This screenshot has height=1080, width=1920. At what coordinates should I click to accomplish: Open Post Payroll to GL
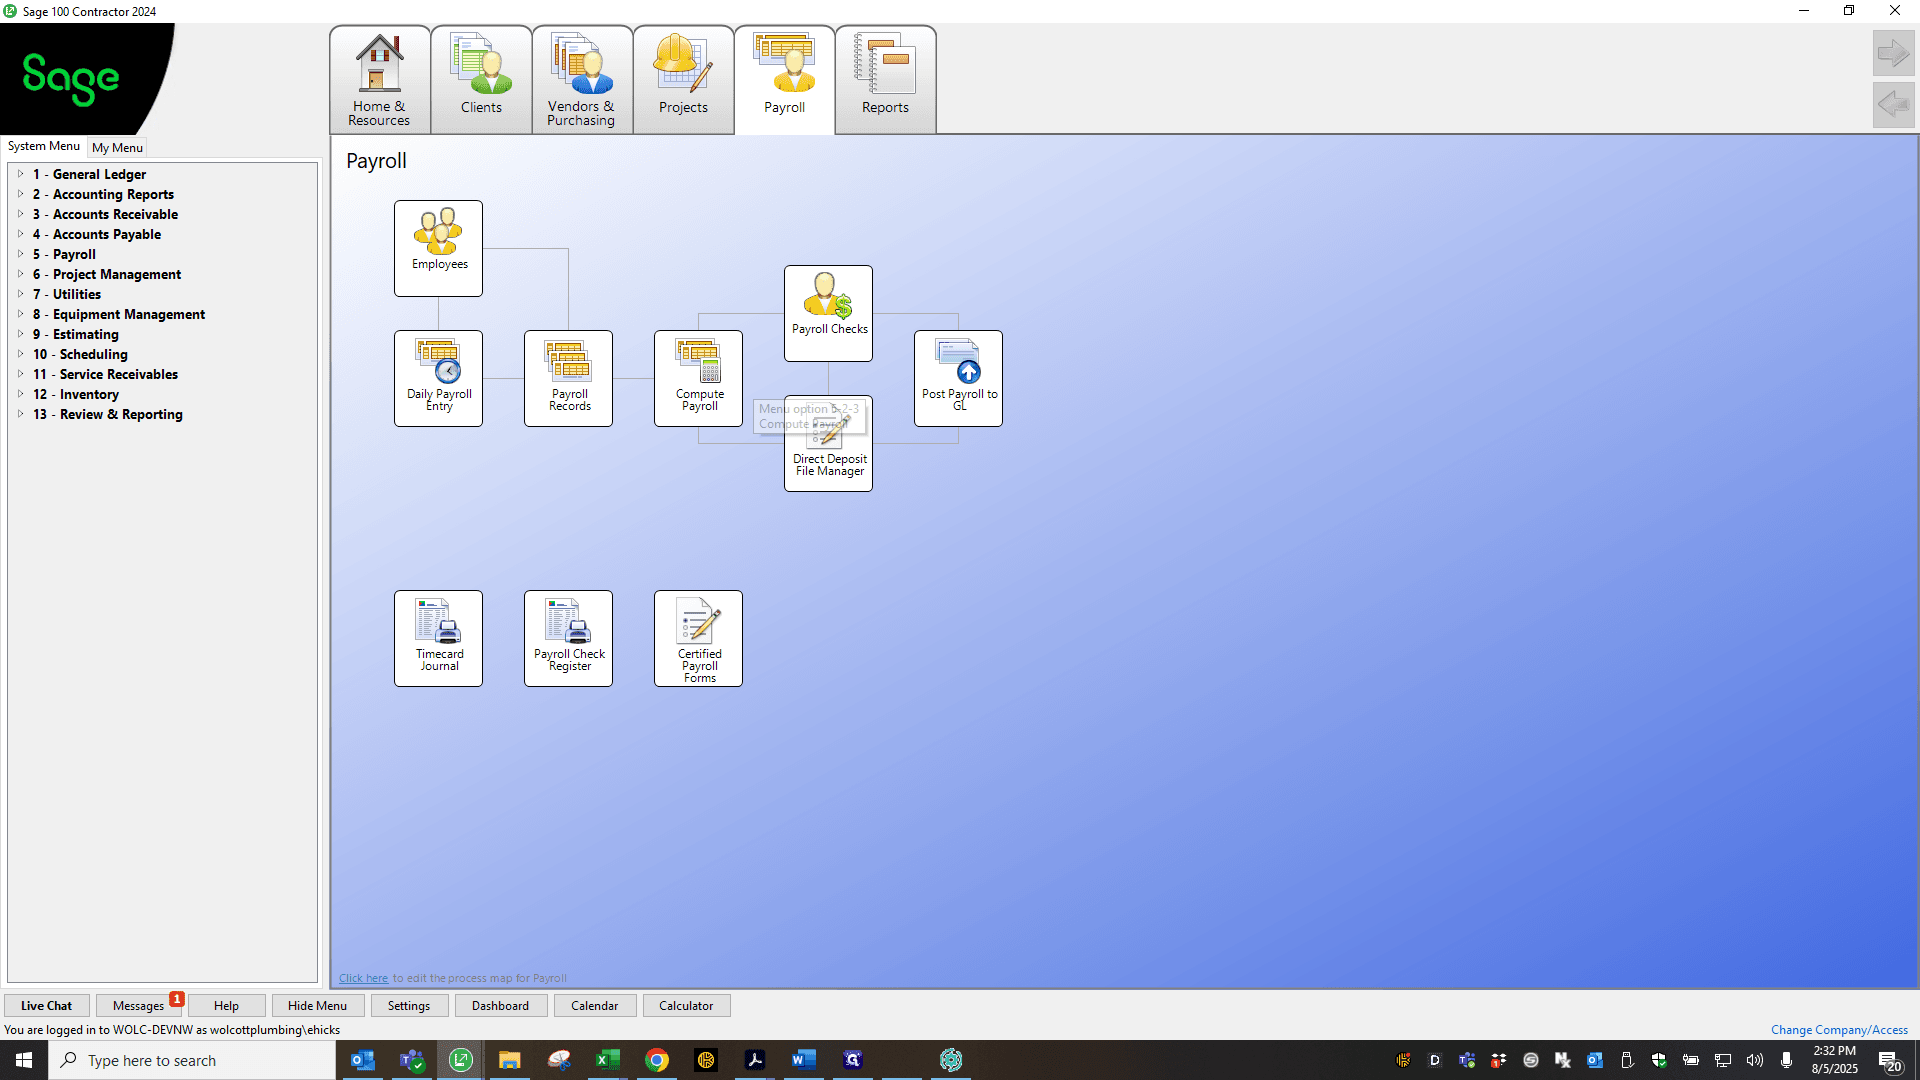(x=958, y=378)
